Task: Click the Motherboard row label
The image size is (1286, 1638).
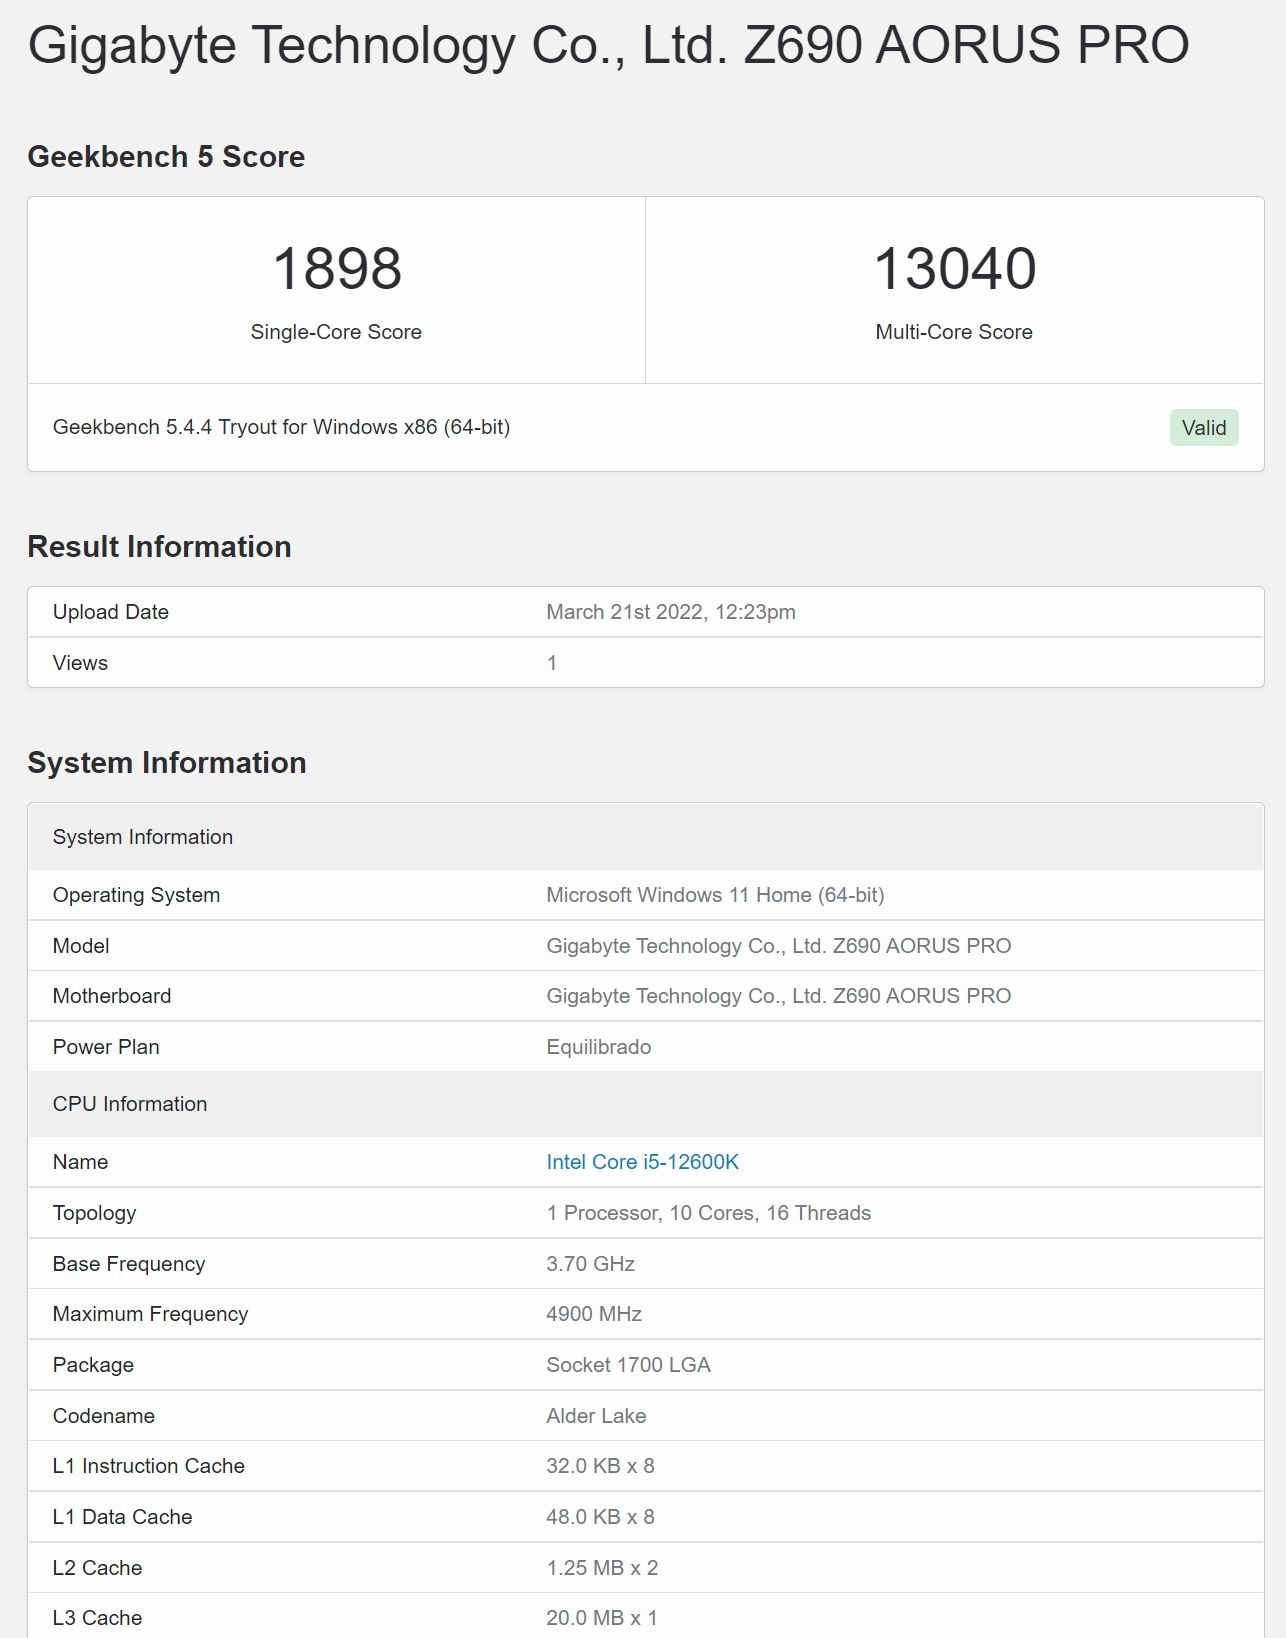Action: coord(112,996)
